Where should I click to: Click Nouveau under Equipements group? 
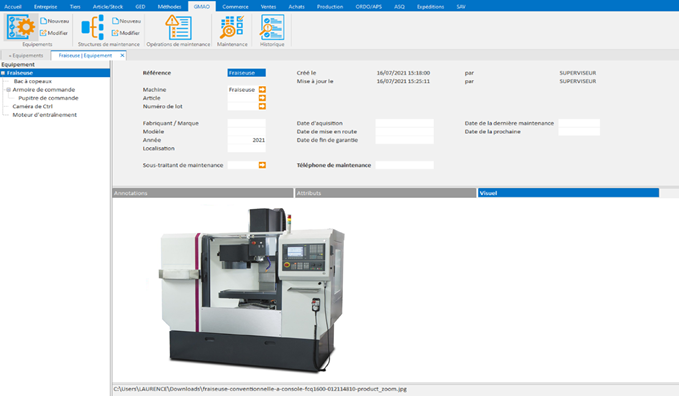tap(55, 21)
